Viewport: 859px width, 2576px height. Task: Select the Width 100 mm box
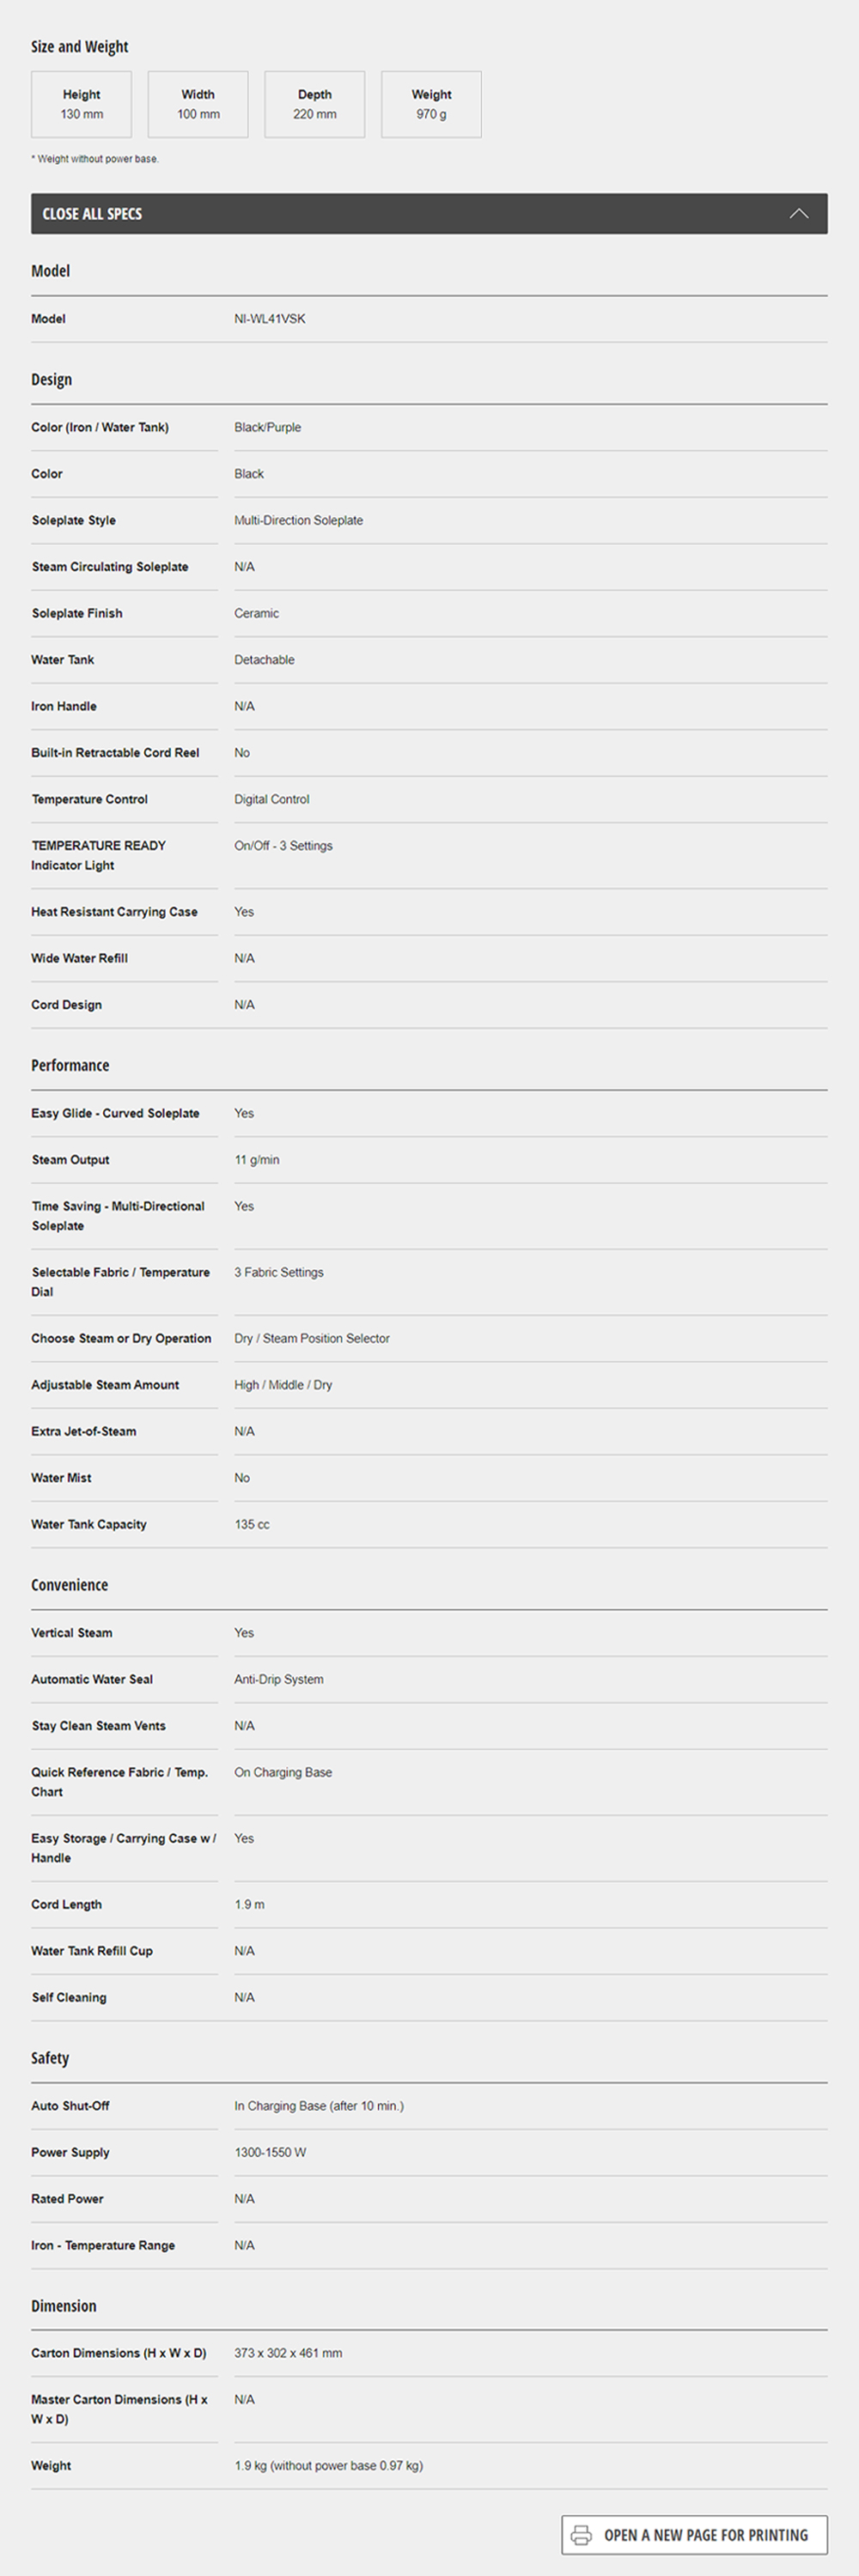198,104
